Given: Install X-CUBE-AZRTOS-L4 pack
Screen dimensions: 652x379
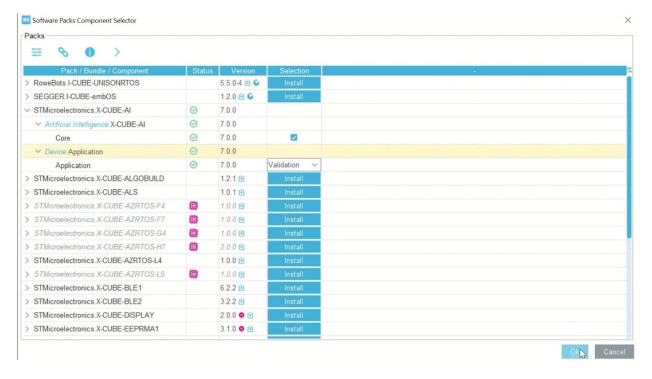Looking at the screenshot, I should [x=294, y=261].
